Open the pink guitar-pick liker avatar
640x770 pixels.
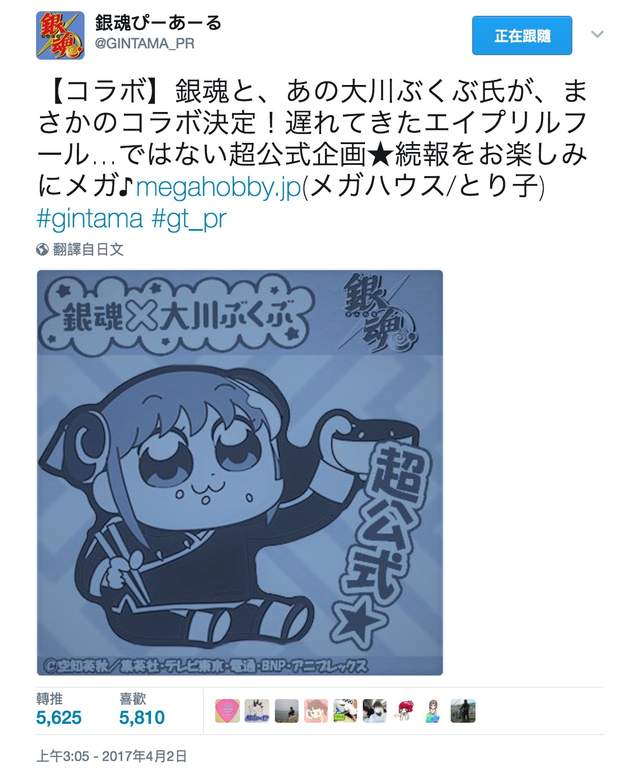pos(227,711)
